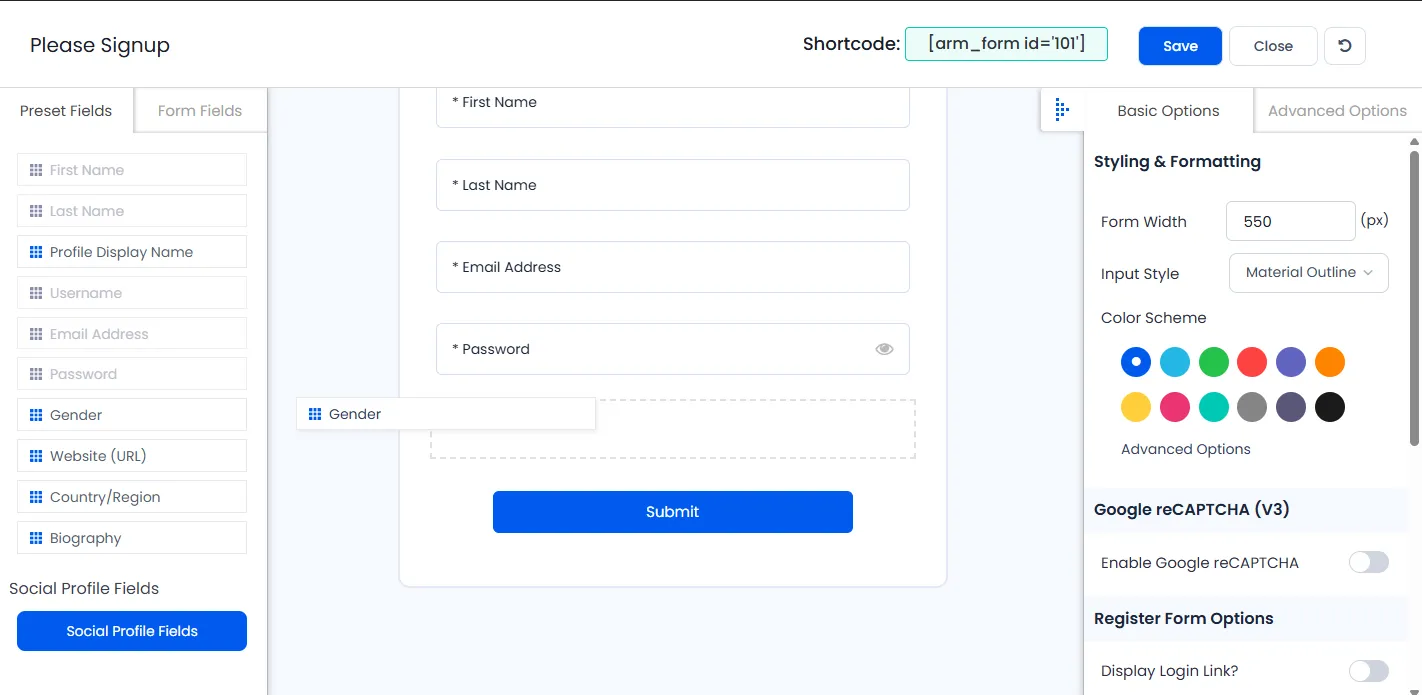The width and height of the screenshot is (1422, 695).
Task: Open the Advanced Options tab
Action: (1337, 110)
